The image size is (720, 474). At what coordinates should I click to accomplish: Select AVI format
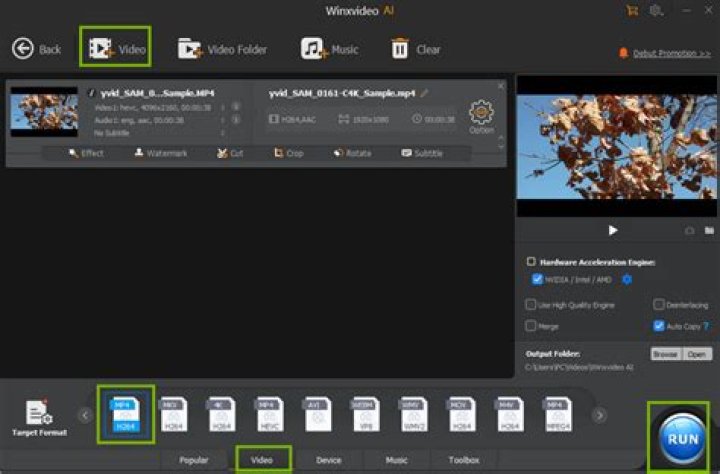tap(318, 414)
